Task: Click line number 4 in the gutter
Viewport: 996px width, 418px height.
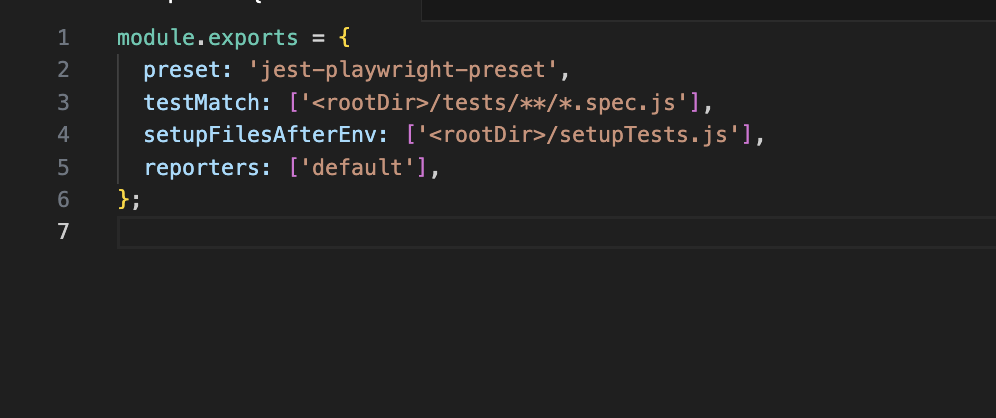Action: tap(63, 135)
